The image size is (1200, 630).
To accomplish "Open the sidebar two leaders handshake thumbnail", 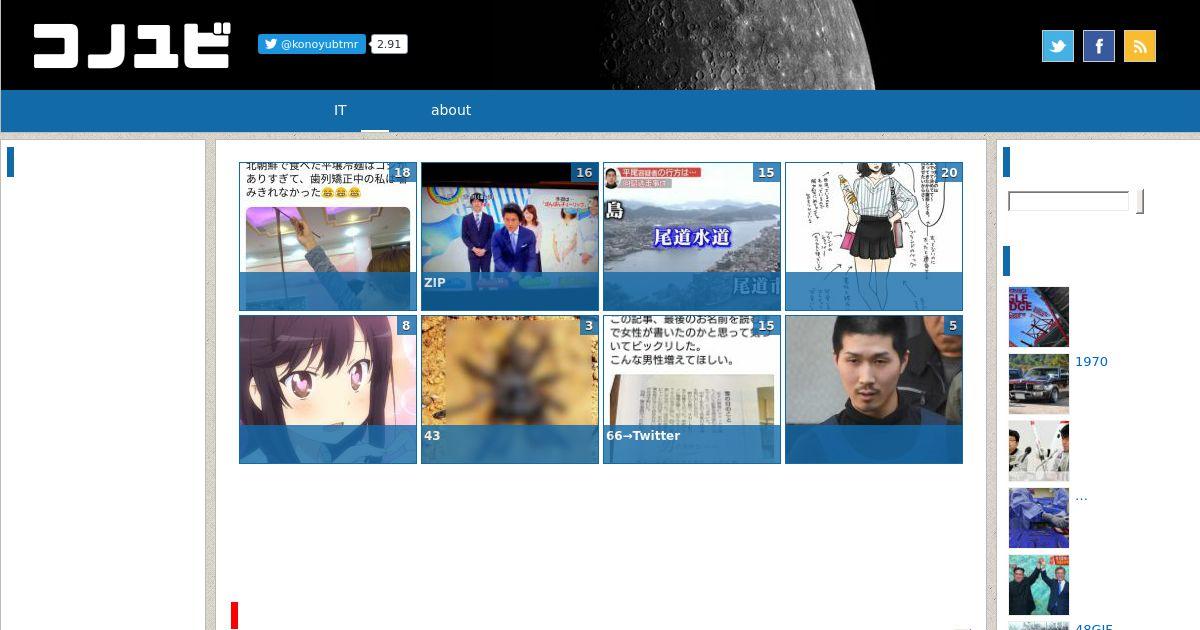I will tap(1039, 585).
